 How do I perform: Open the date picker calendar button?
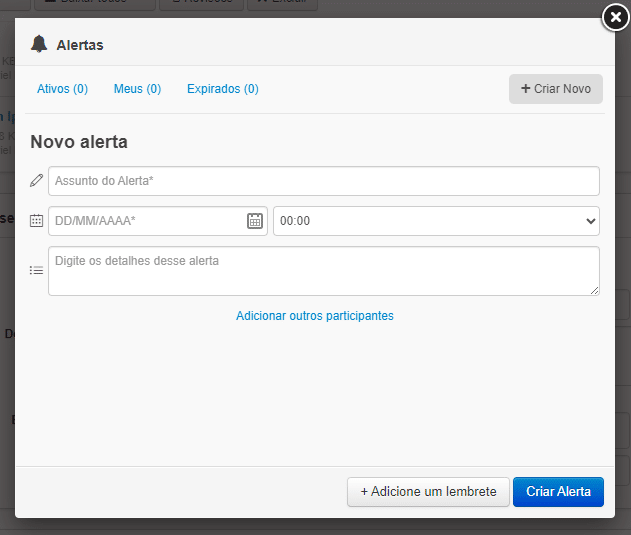255,221
